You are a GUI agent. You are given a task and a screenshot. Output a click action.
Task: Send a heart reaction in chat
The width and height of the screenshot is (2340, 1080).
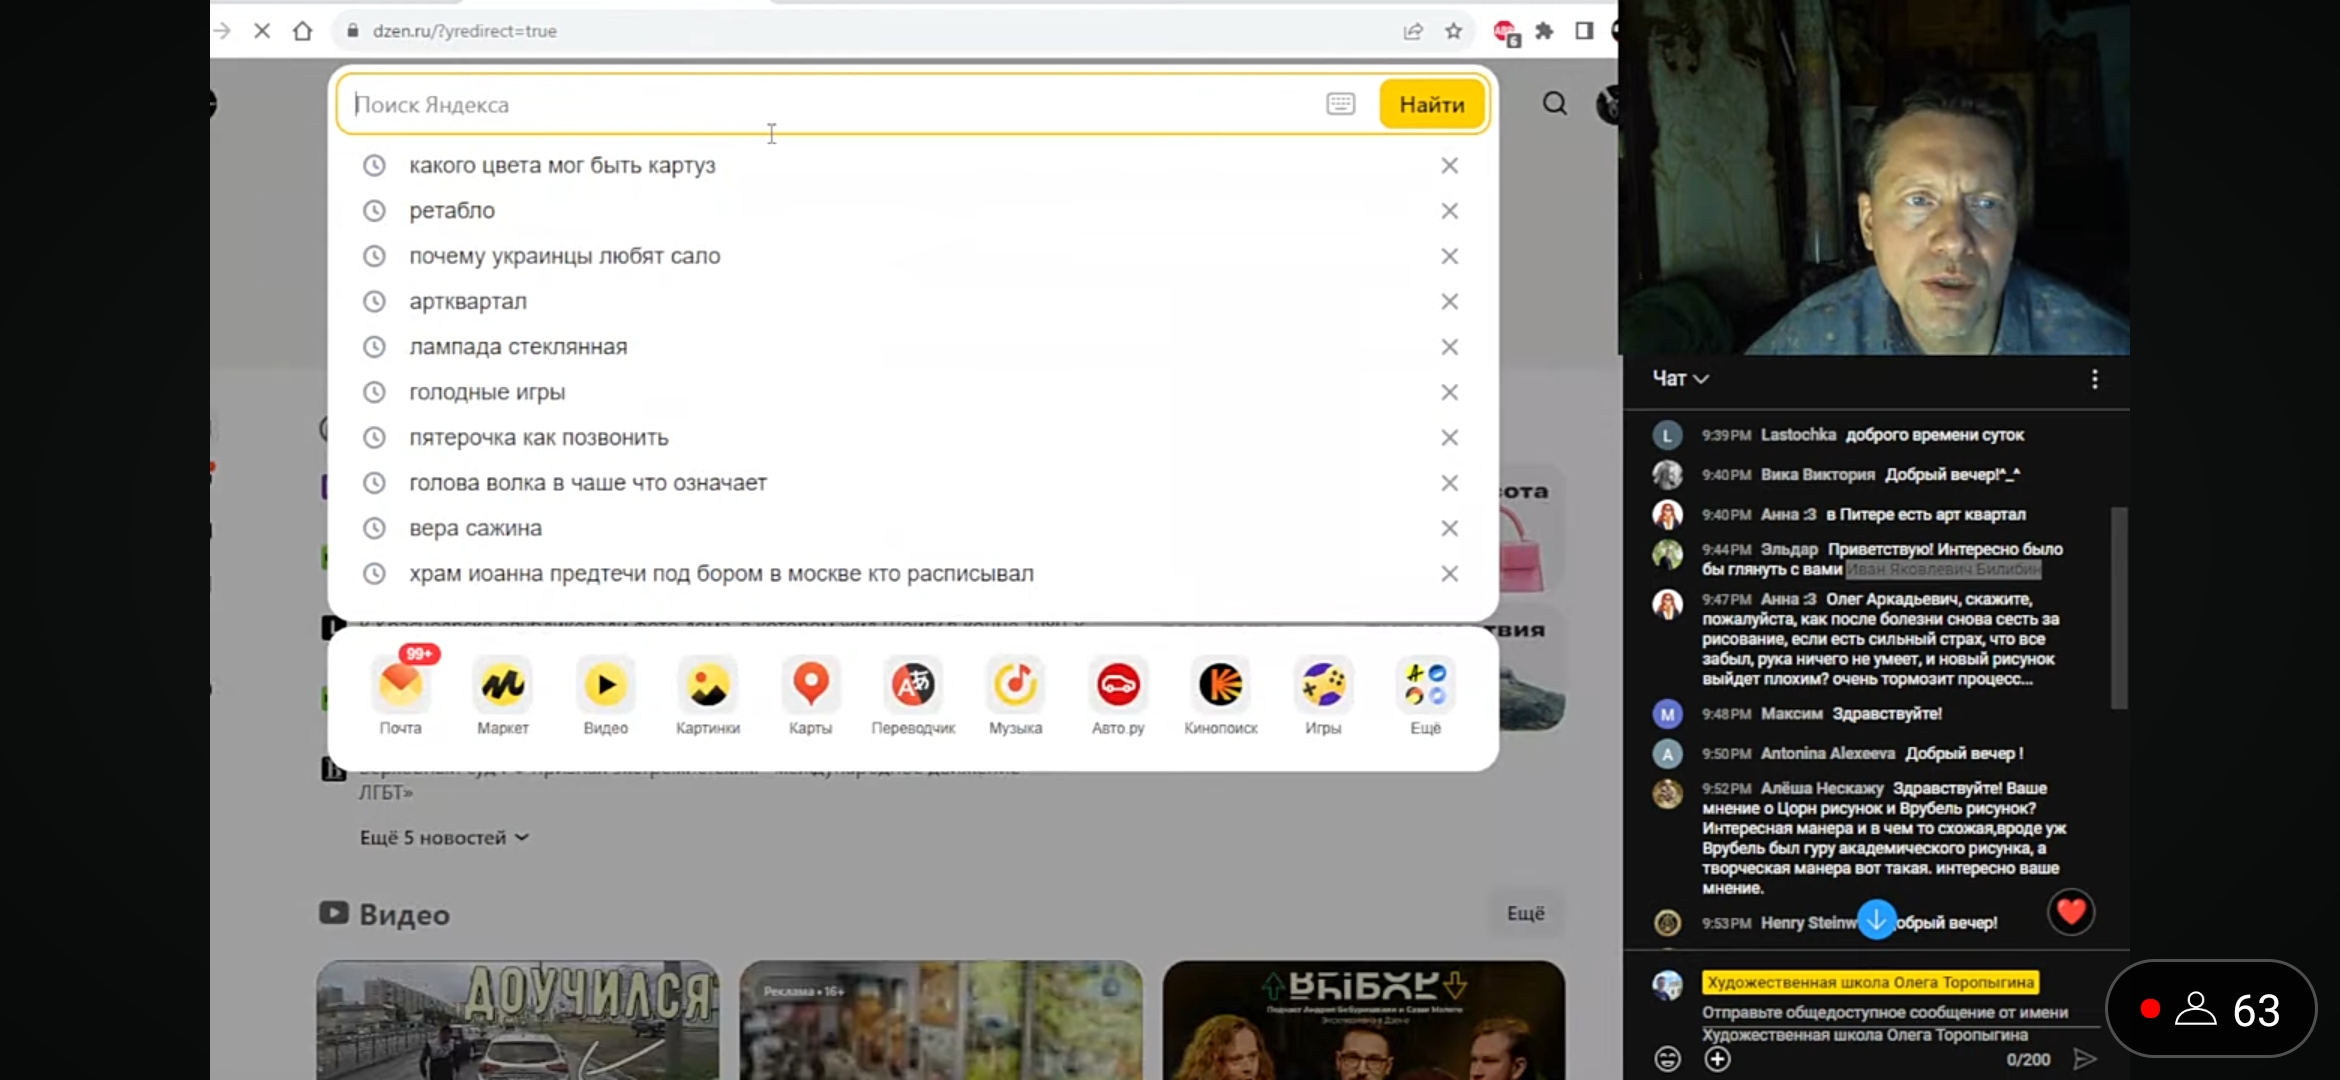(x=2071, y=912)
